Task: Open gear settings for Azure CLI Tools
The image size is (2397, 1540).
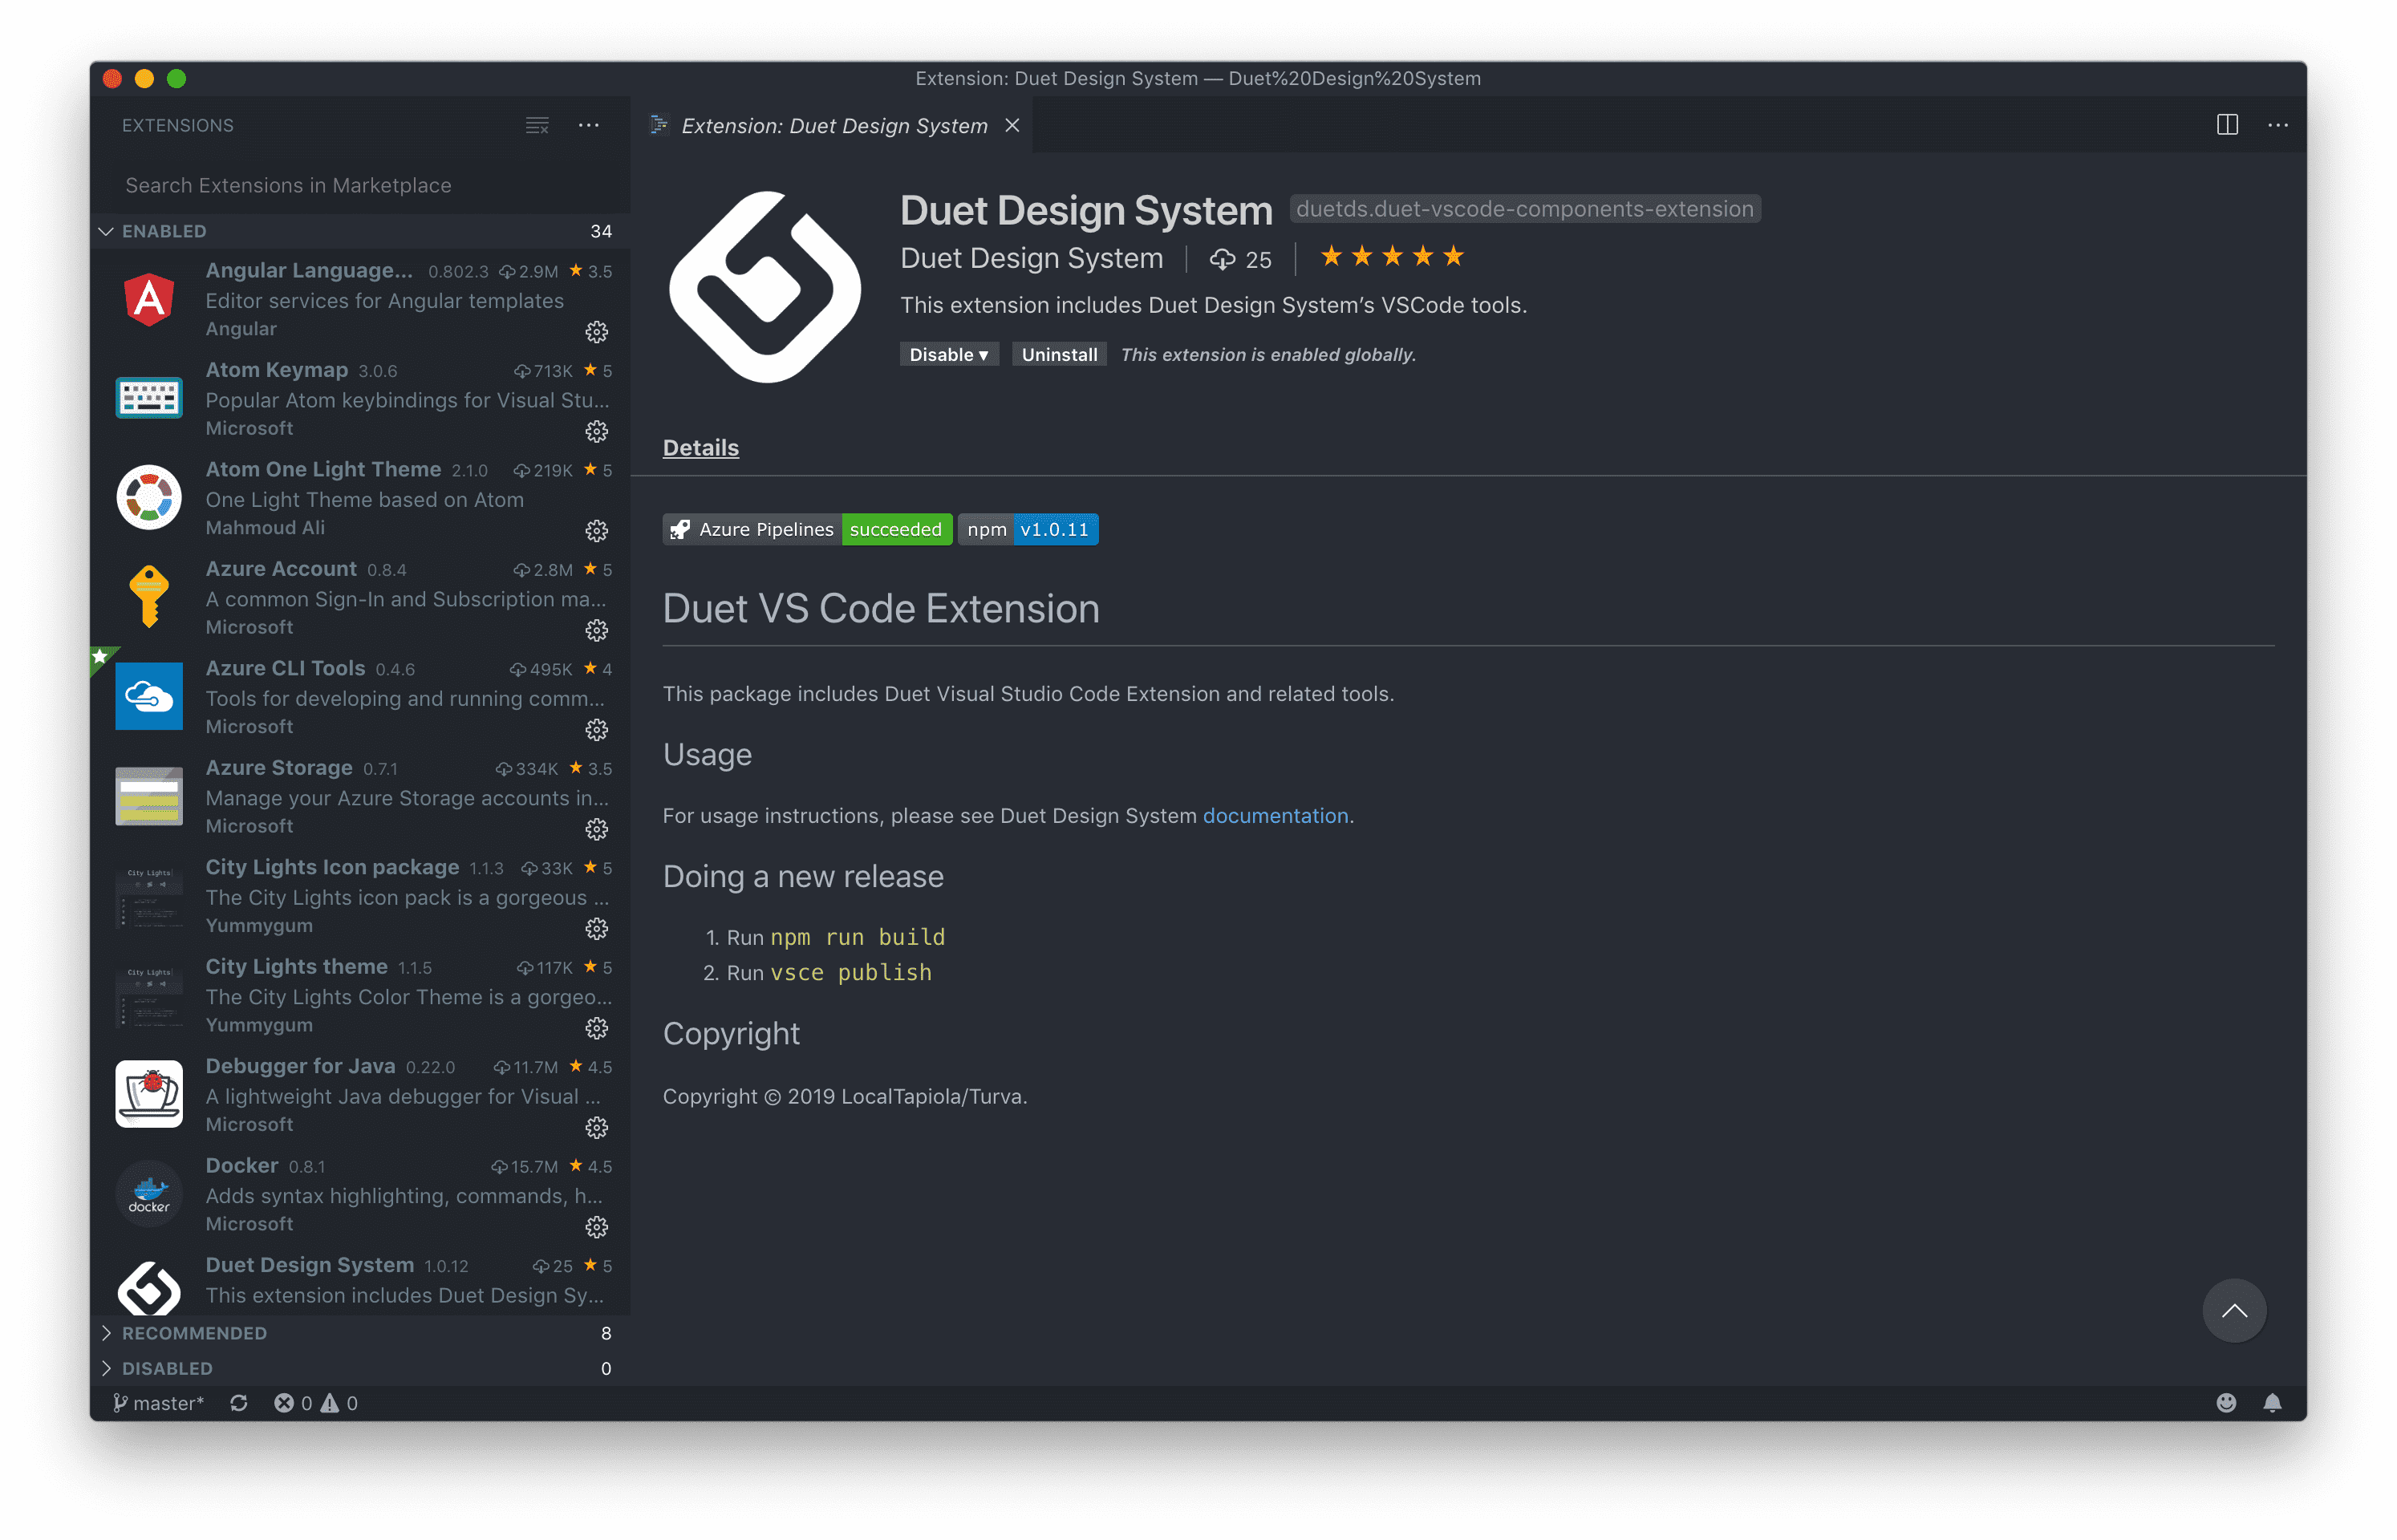Action: pyautogui.click(x=597, y=730)
